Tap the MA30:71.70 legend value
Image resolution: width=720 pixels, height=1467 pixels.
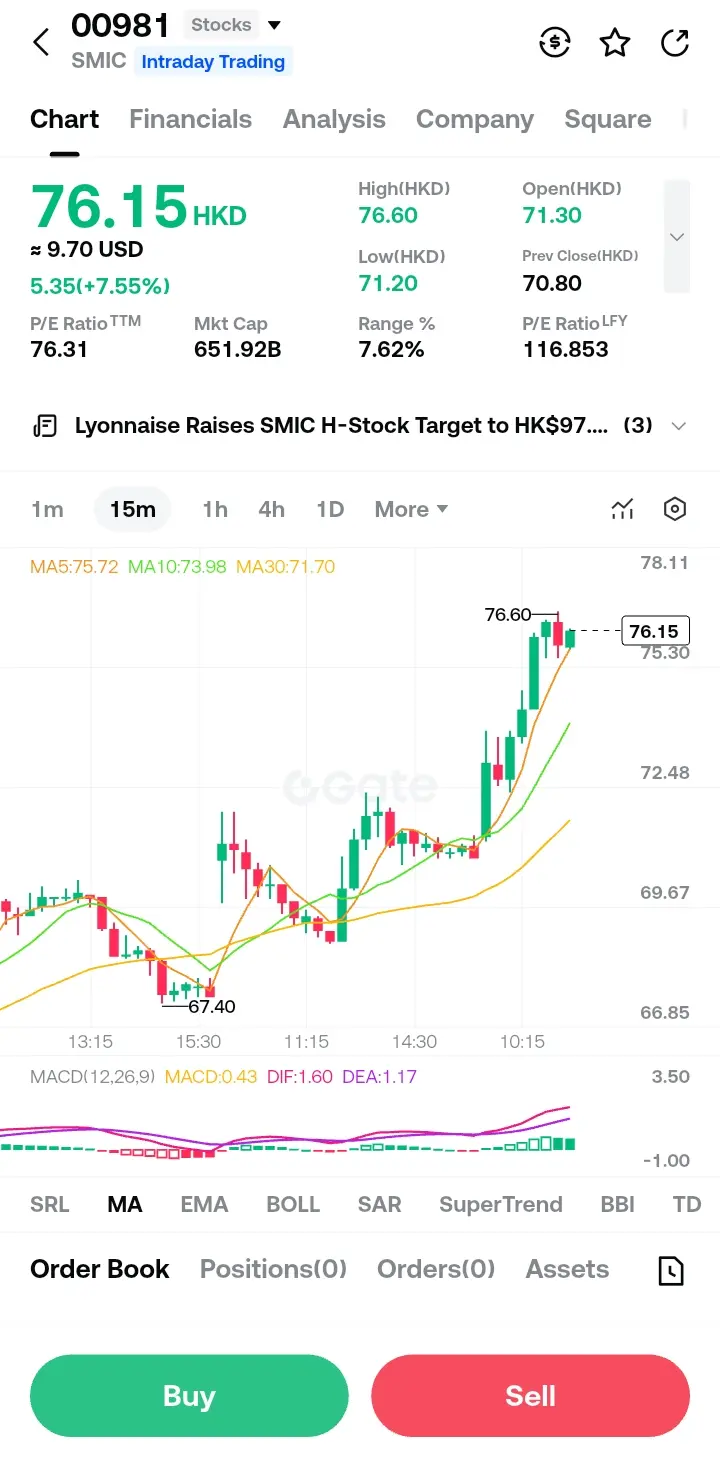click(x=285, y=567)
